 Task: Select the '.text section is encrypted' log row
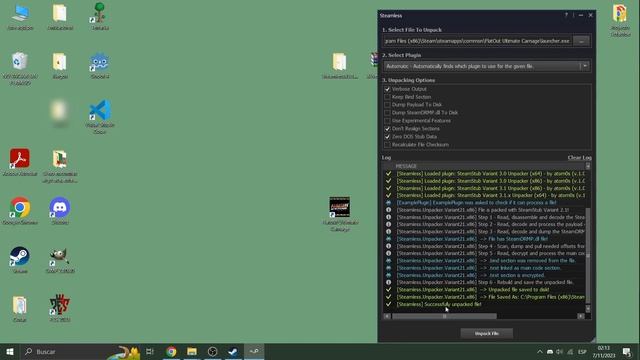tap(484, 275)
